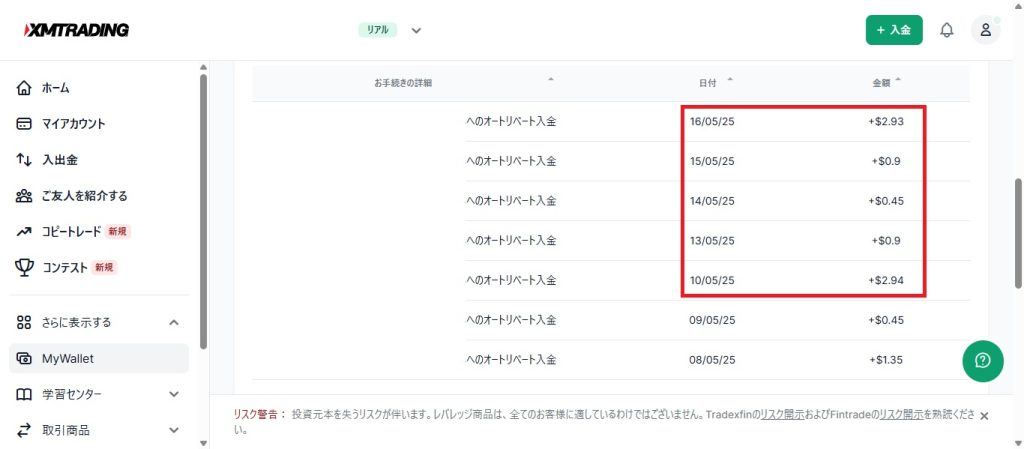Open コピートレード menu item
The height and width of the screenshot is (449, 1024).
(x=71, y=232)
